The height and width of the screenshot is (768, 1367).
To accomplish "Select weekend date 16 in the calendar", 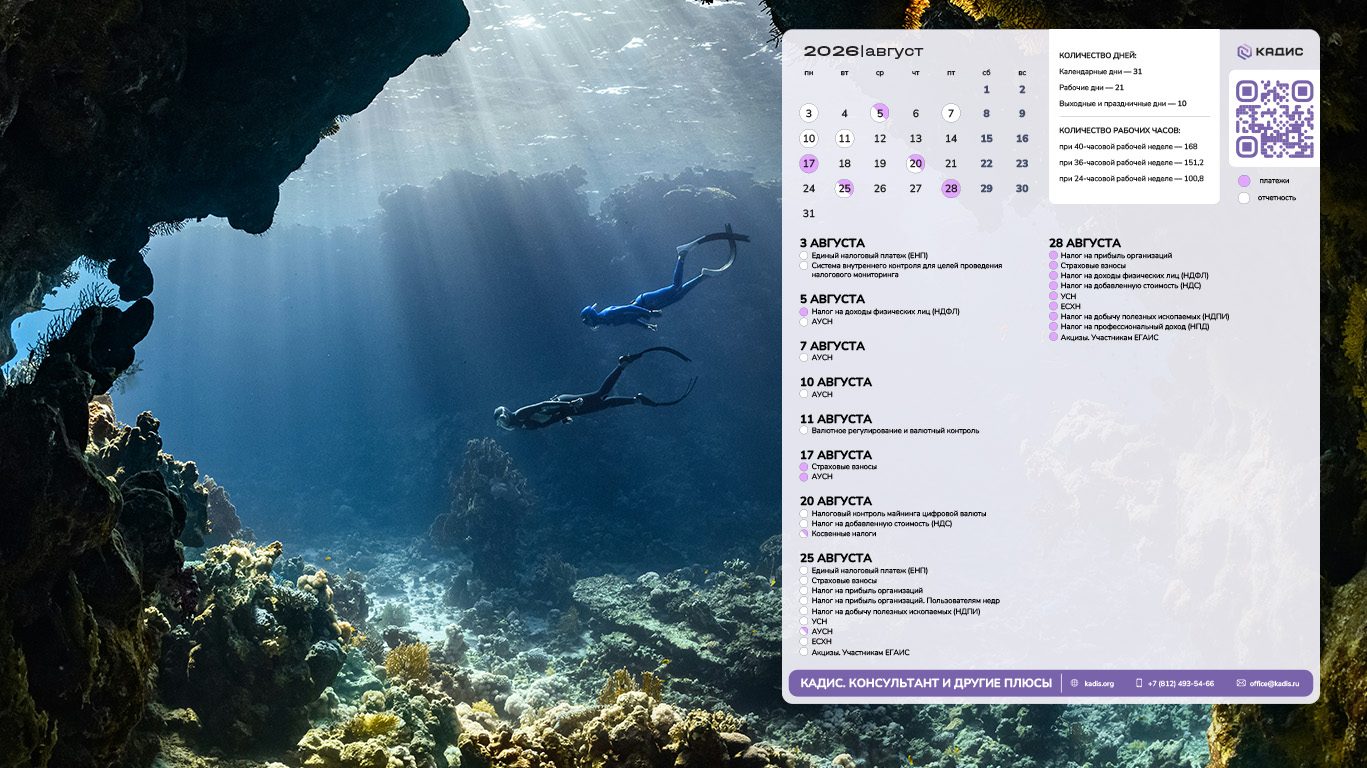I will pyautogui.click(x=1022, y=138).
